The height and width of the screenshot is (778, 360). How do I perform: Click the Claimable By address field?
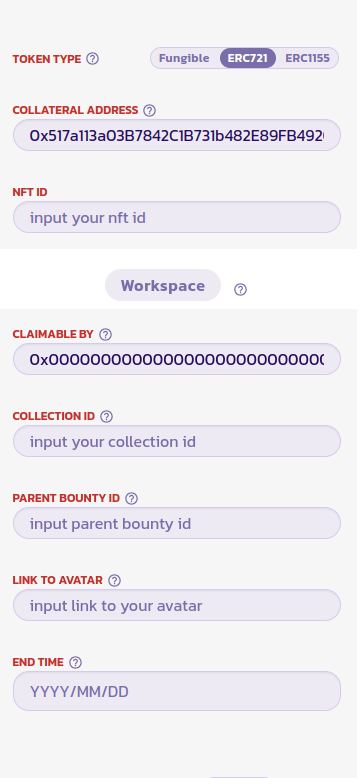(177, 359)
